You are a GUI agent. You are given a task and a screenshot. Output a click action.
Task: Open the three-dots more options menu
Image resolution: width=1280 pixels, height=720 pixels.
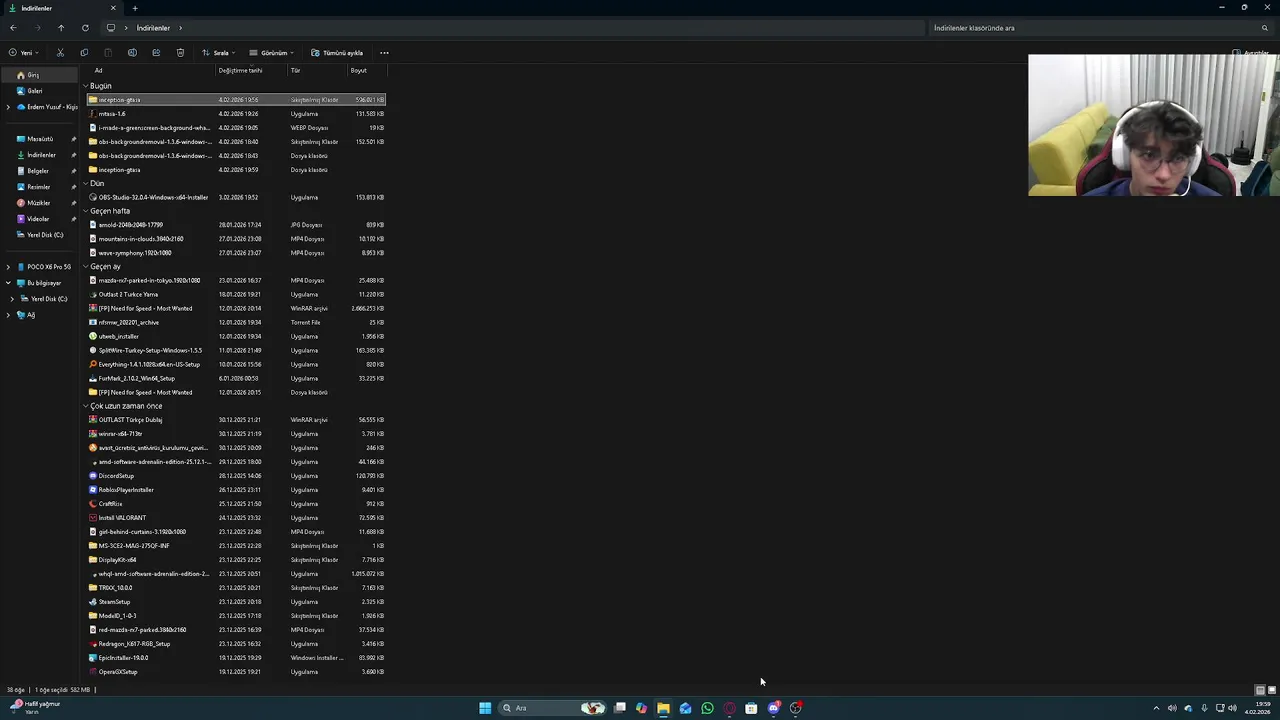coord(384,53)
